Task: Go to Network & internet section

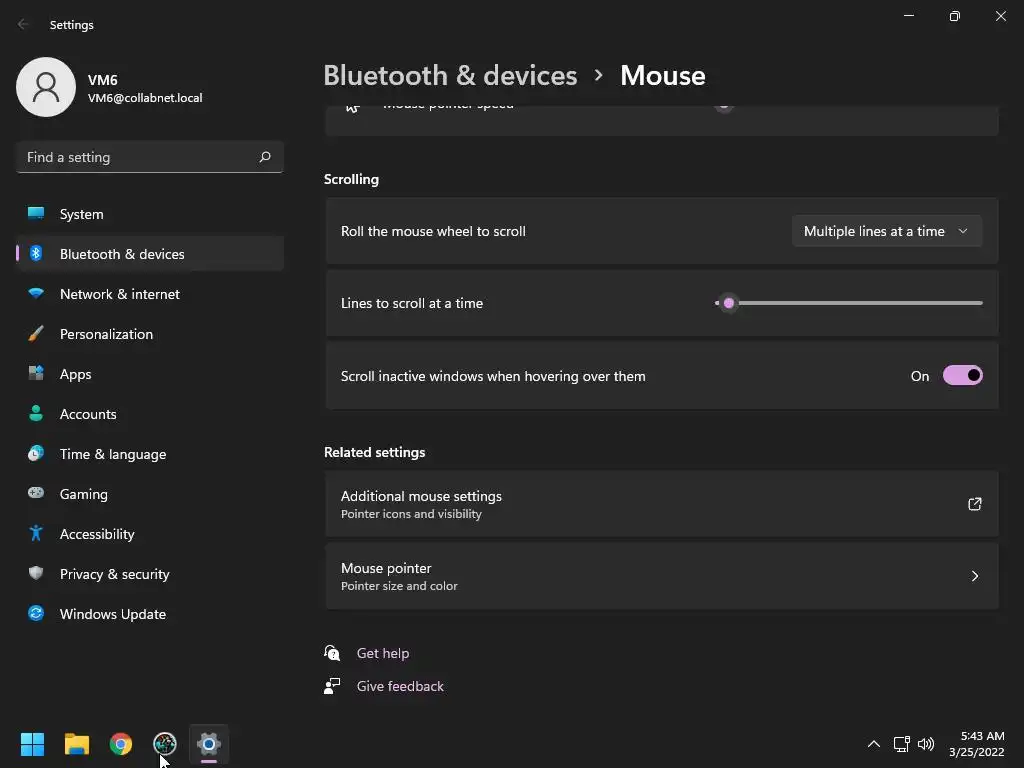Action: coord(119,294)
